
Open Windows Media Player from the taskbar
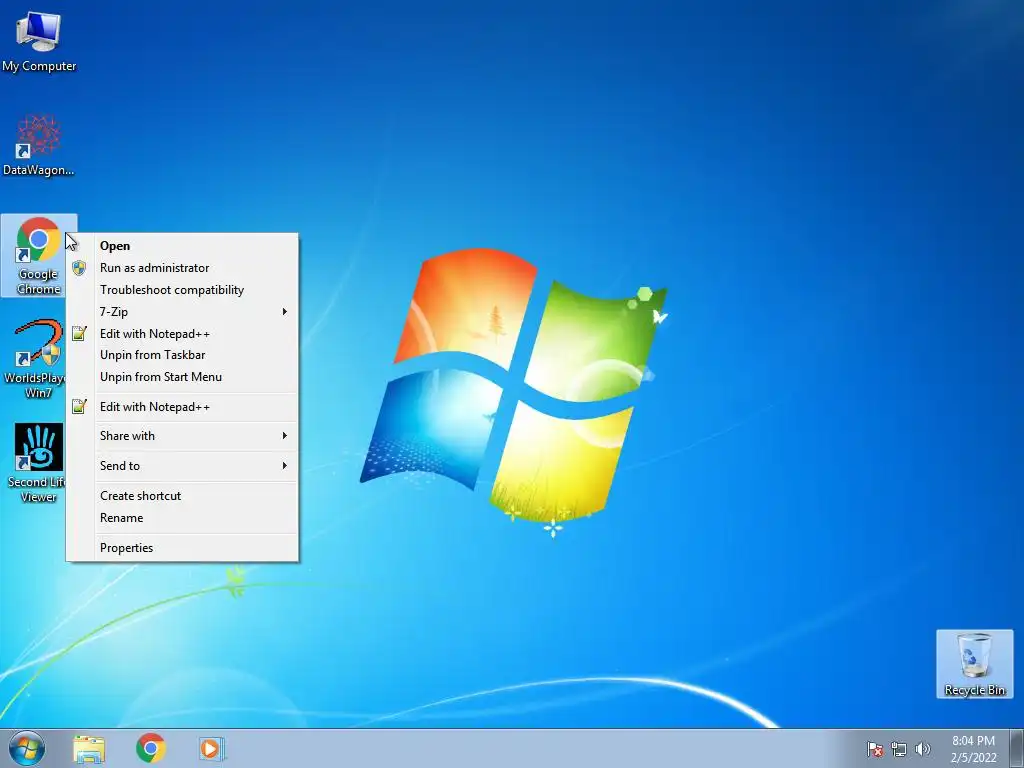click(x=212, y=749)
